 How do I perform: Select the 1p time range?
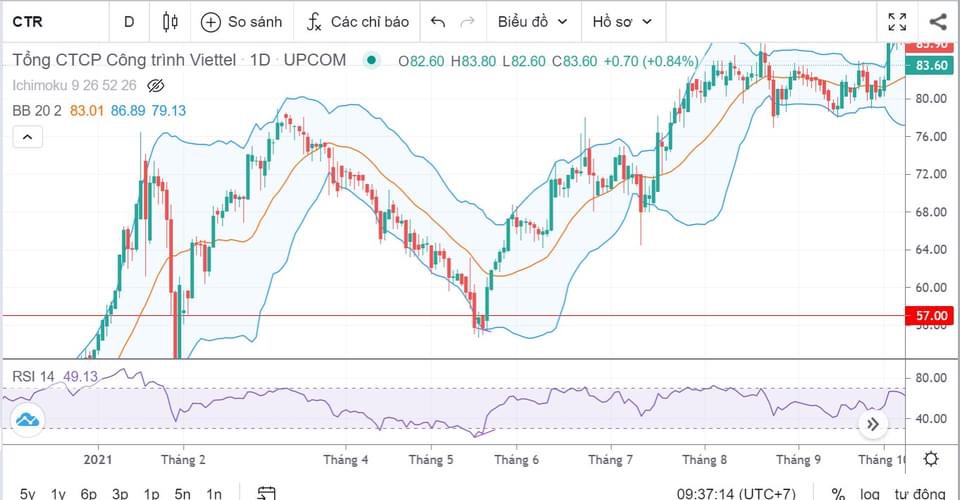pyautogui.click(x=151, y=493)
